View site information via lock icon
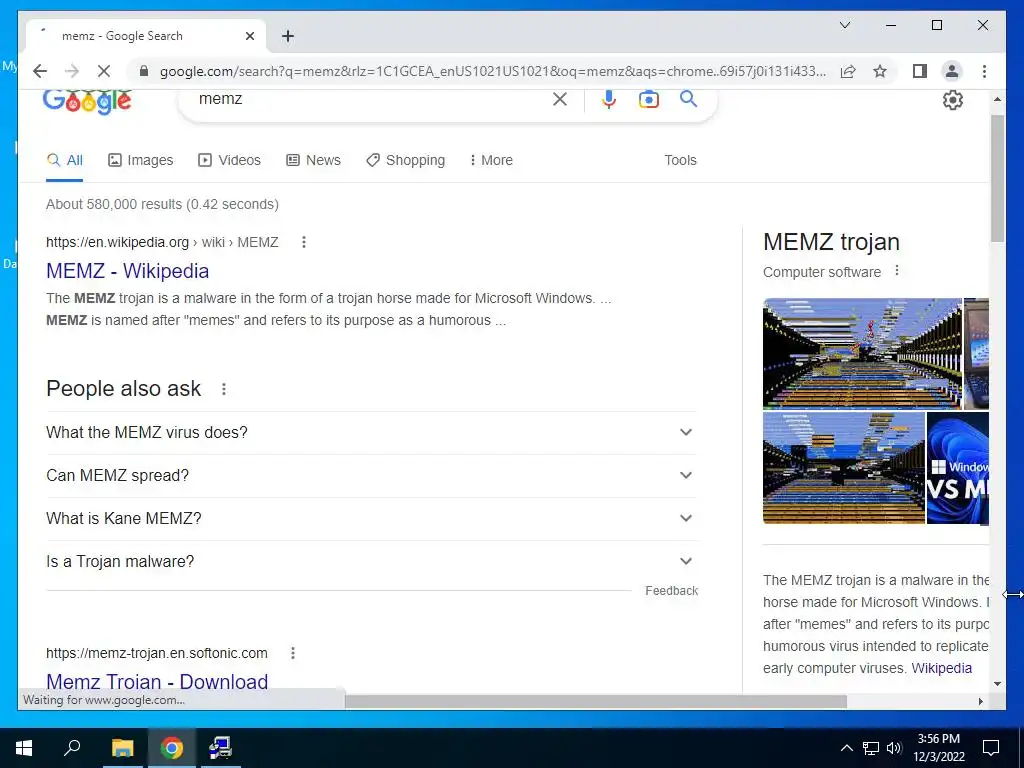Image resolution: width=1024 pixels, height=768 pixels. [144, 71]
